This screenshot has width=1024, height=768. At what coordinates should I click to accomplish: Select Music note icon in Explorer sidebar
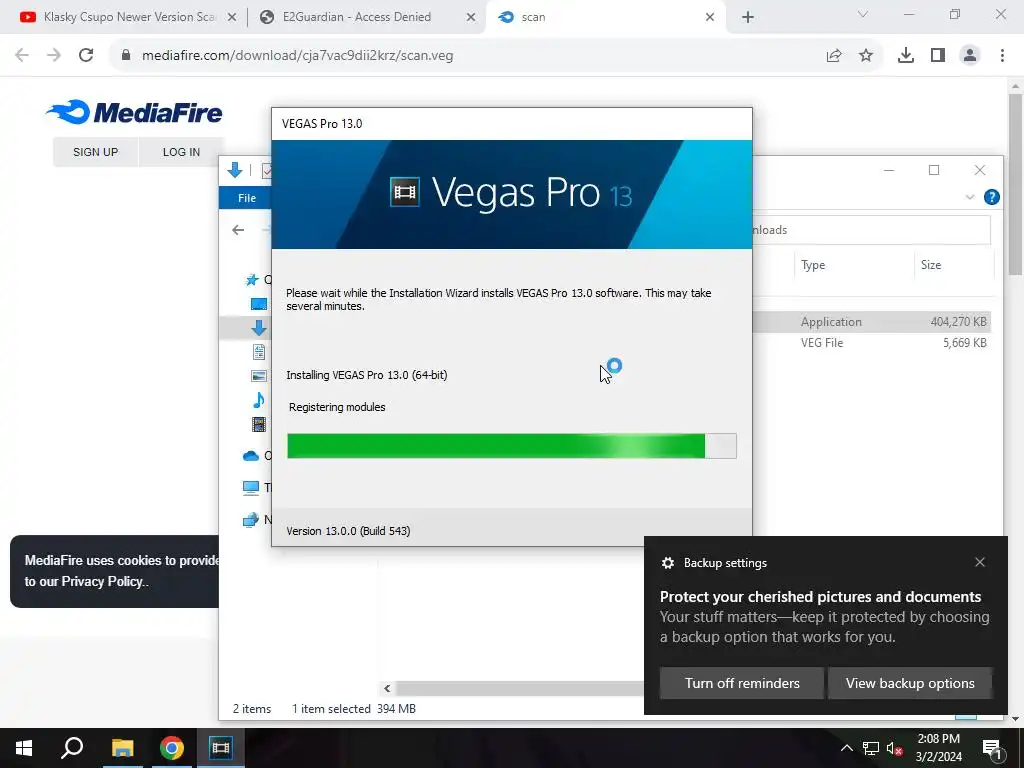coord(259,400)
